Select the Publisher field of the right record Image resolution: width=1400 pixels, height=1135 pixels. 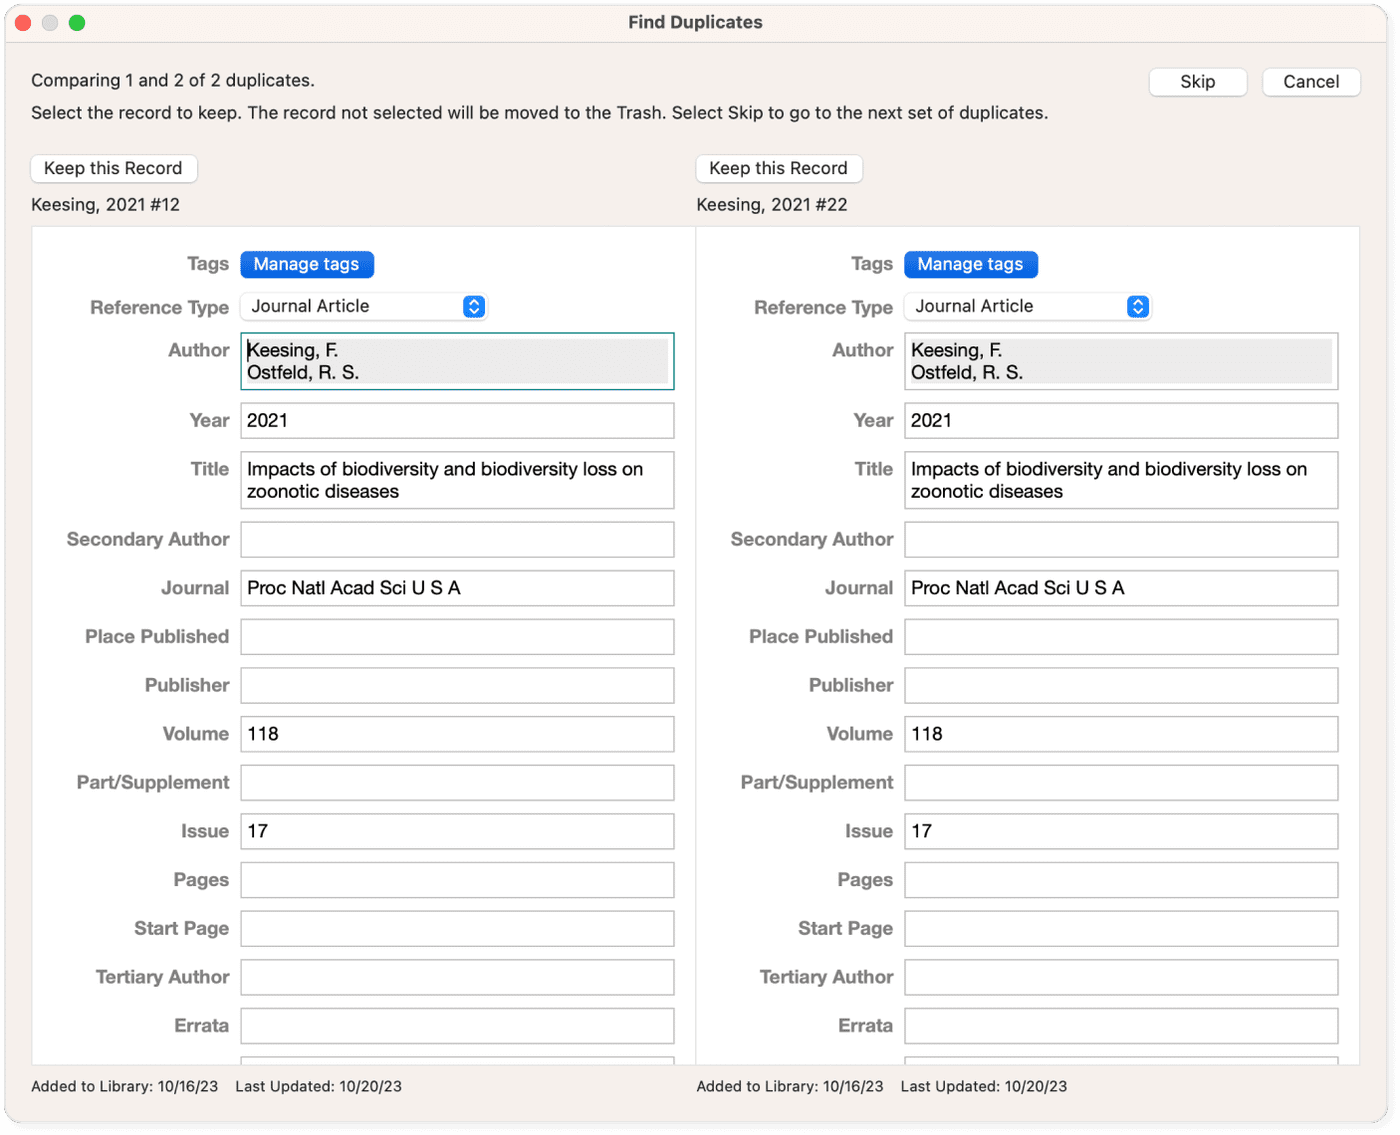1120,685
